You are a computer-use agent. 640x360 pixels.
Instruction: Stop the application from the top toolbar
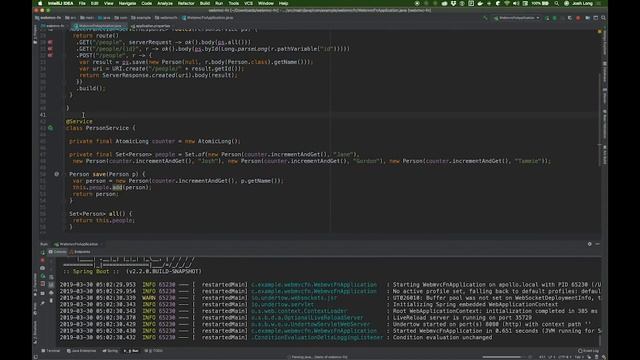tap(578, 18)
